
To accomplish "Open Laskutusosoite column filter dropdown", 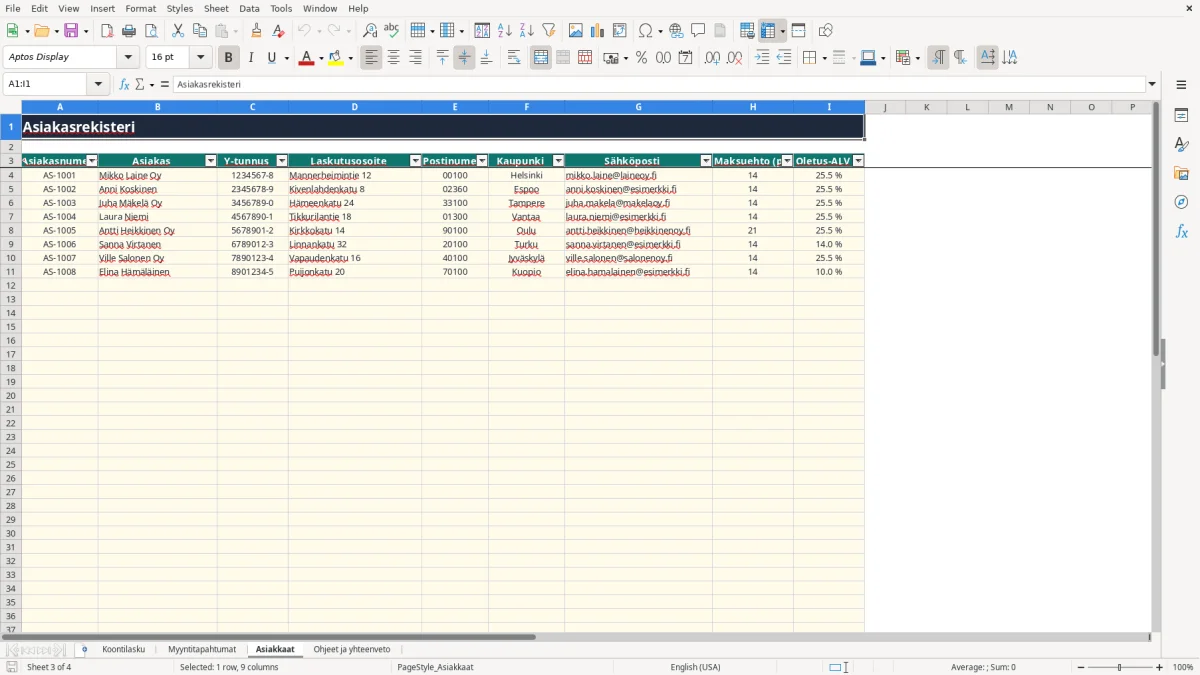I will click(x=415, y=161).
